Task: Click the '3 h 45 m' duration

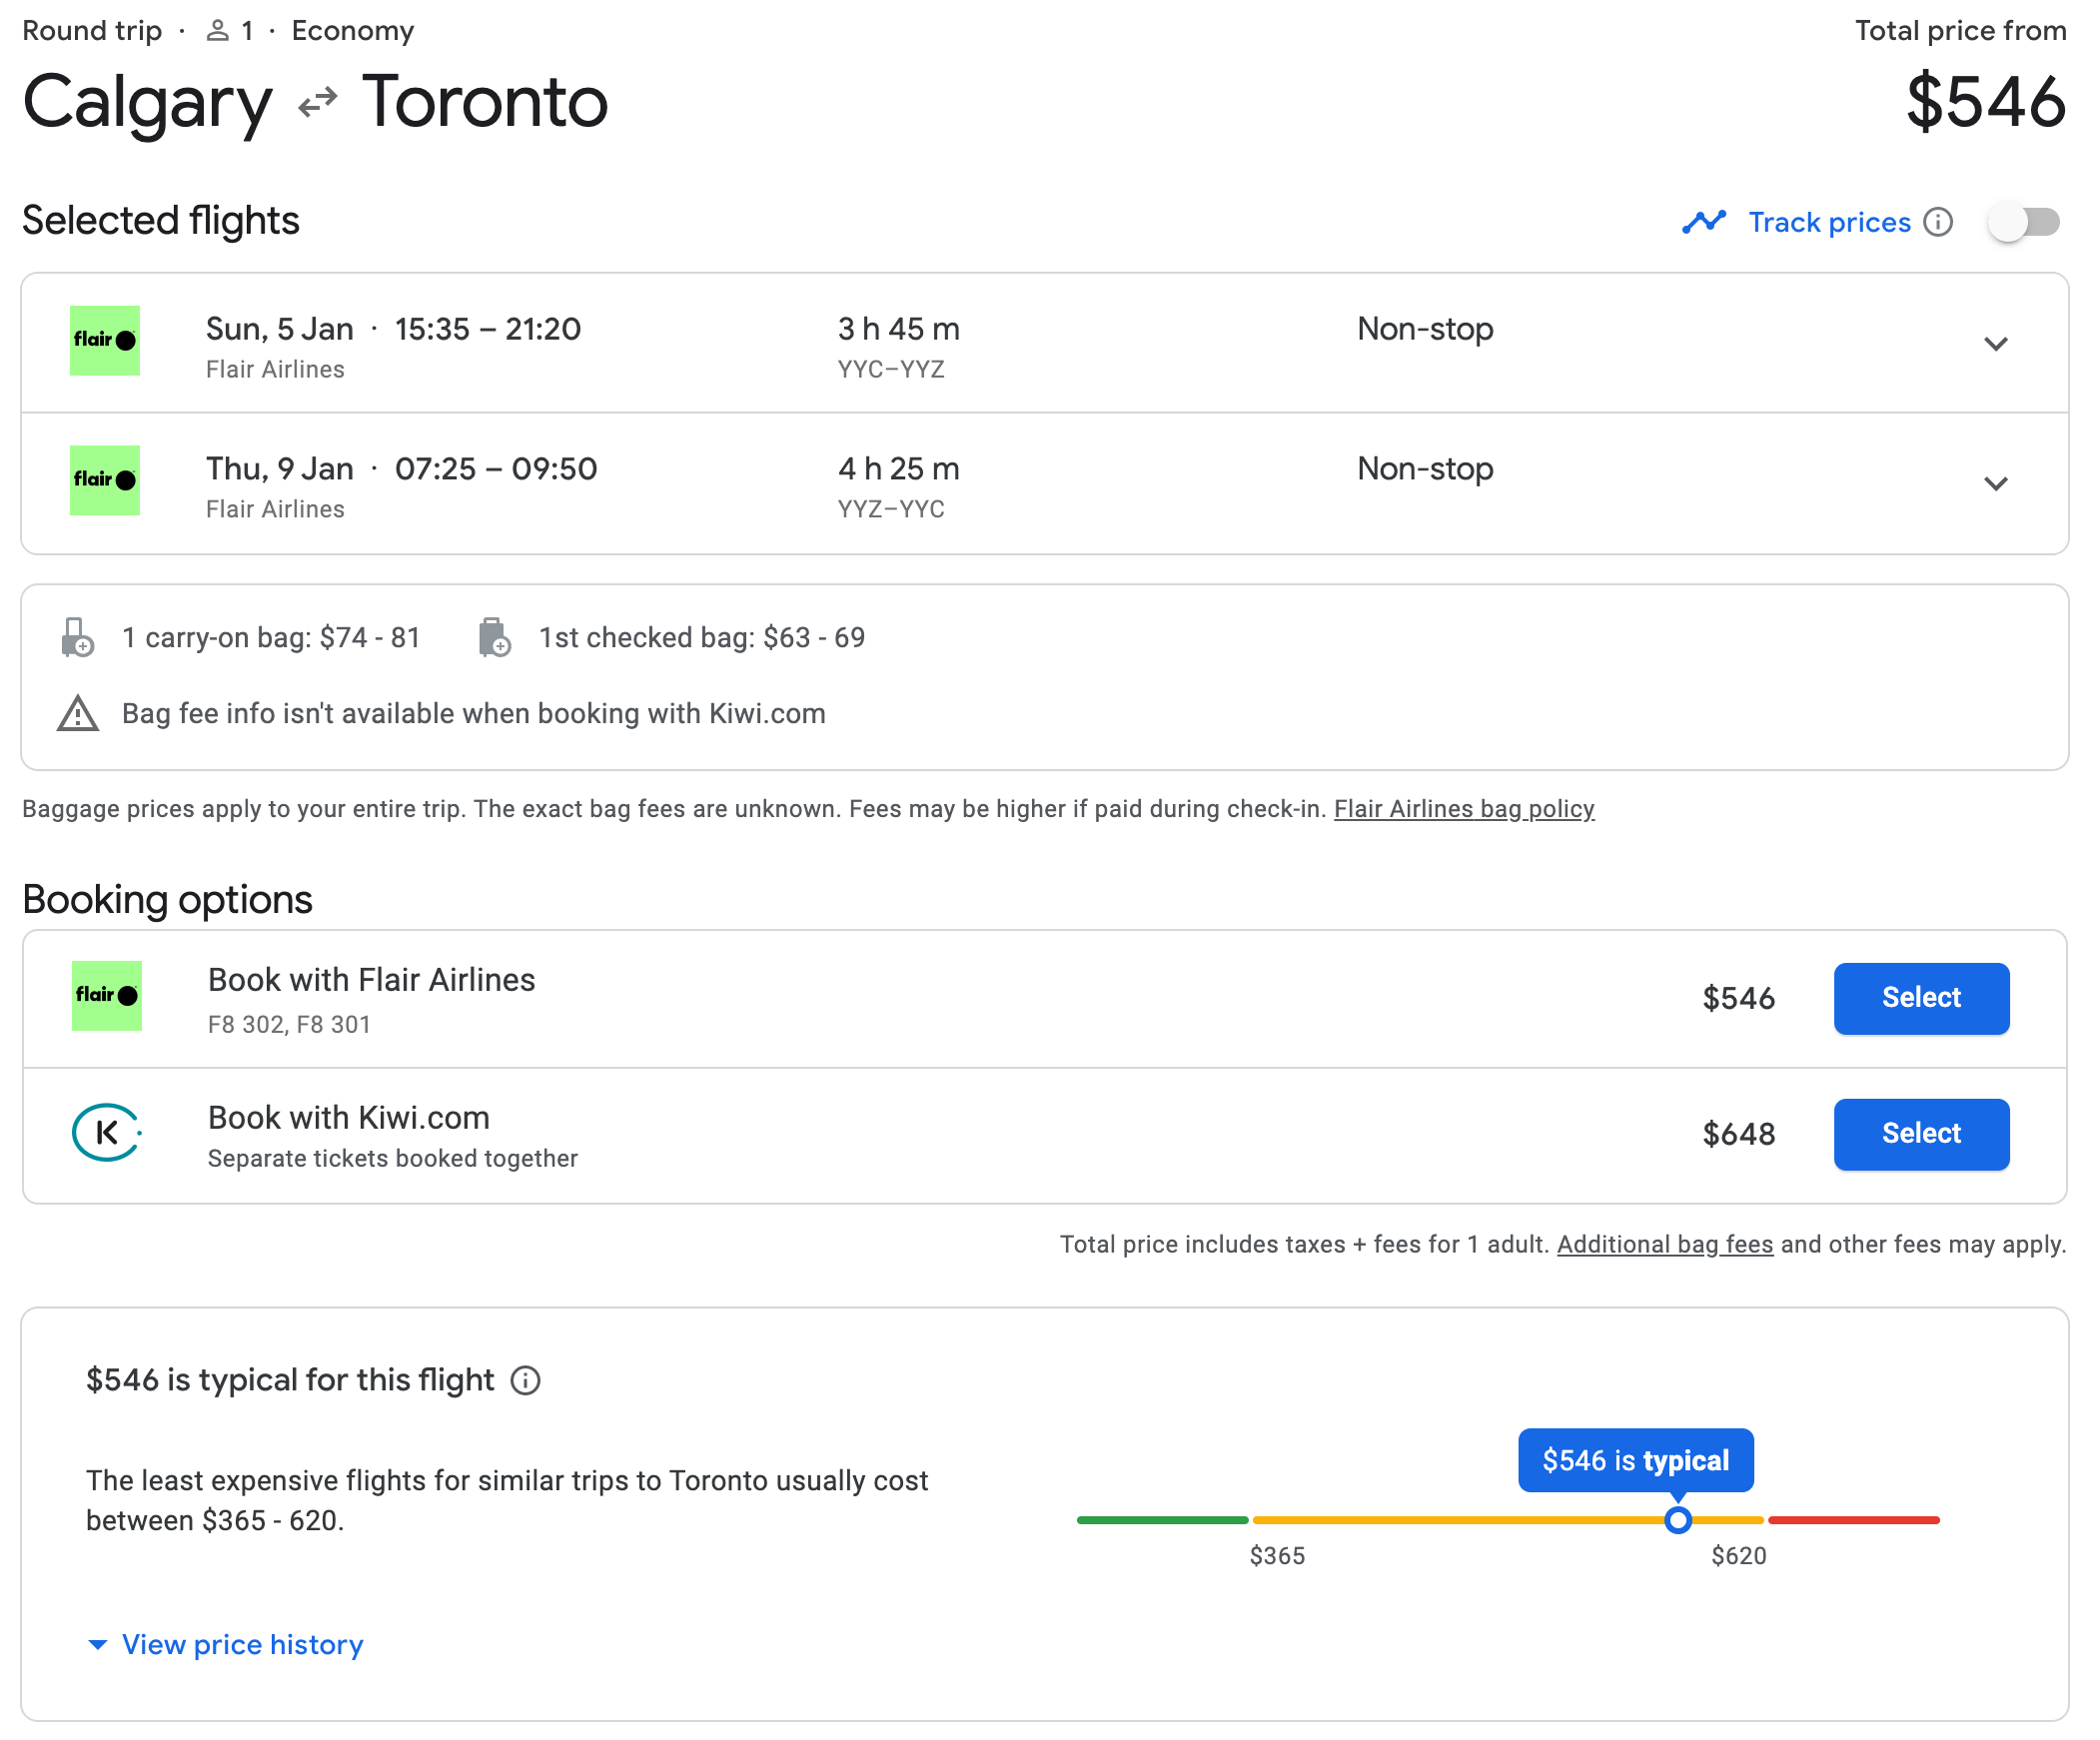Action: 899,328
